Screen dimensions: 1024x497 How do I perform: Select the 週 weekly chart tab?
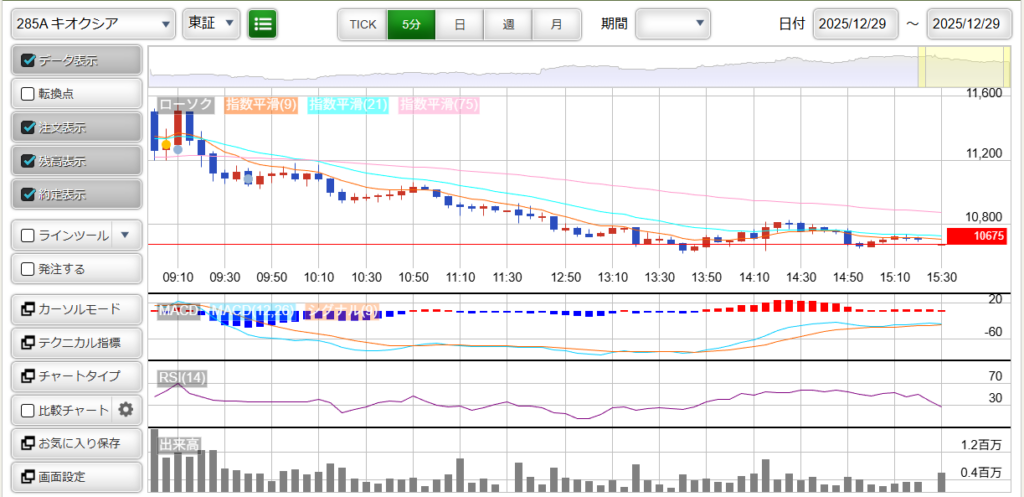pyautogui.click(x=508, y=23)
